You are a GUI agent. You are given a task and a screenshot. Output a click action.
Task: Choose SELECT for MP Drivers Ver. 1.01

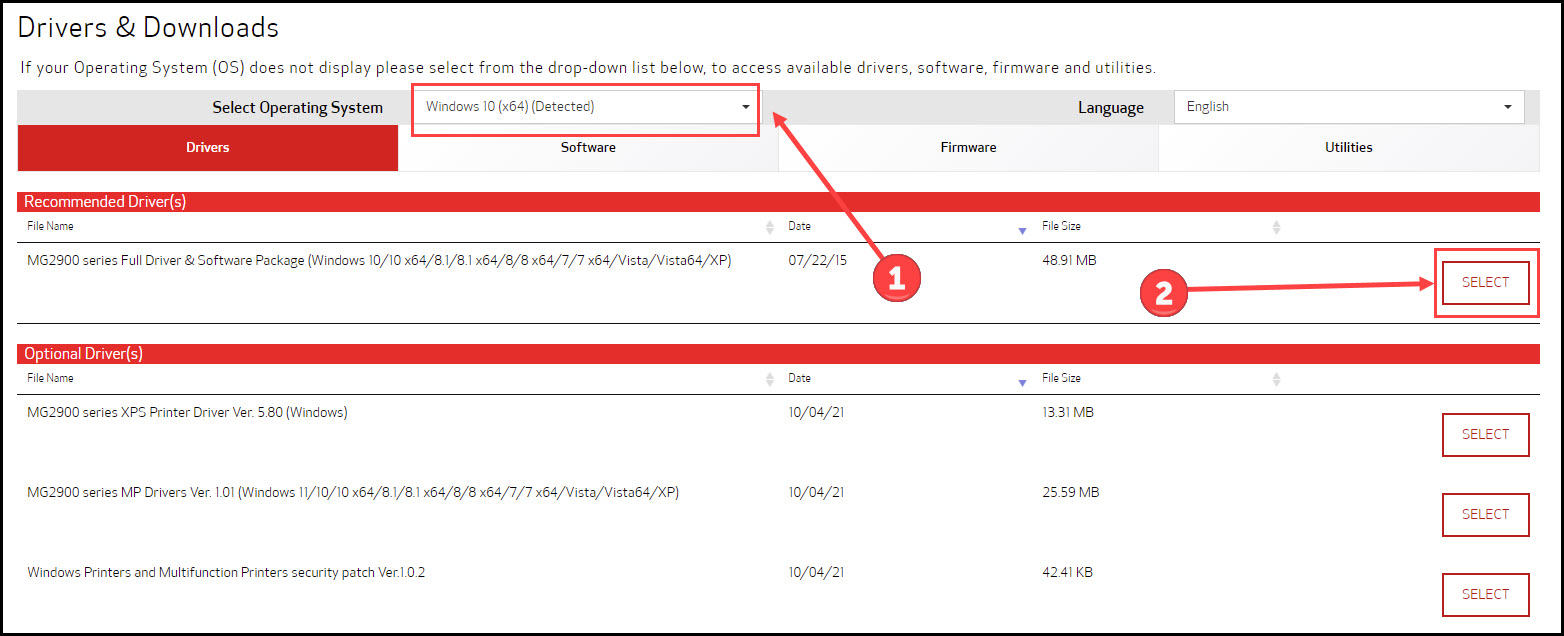[x=1485, y=515]
